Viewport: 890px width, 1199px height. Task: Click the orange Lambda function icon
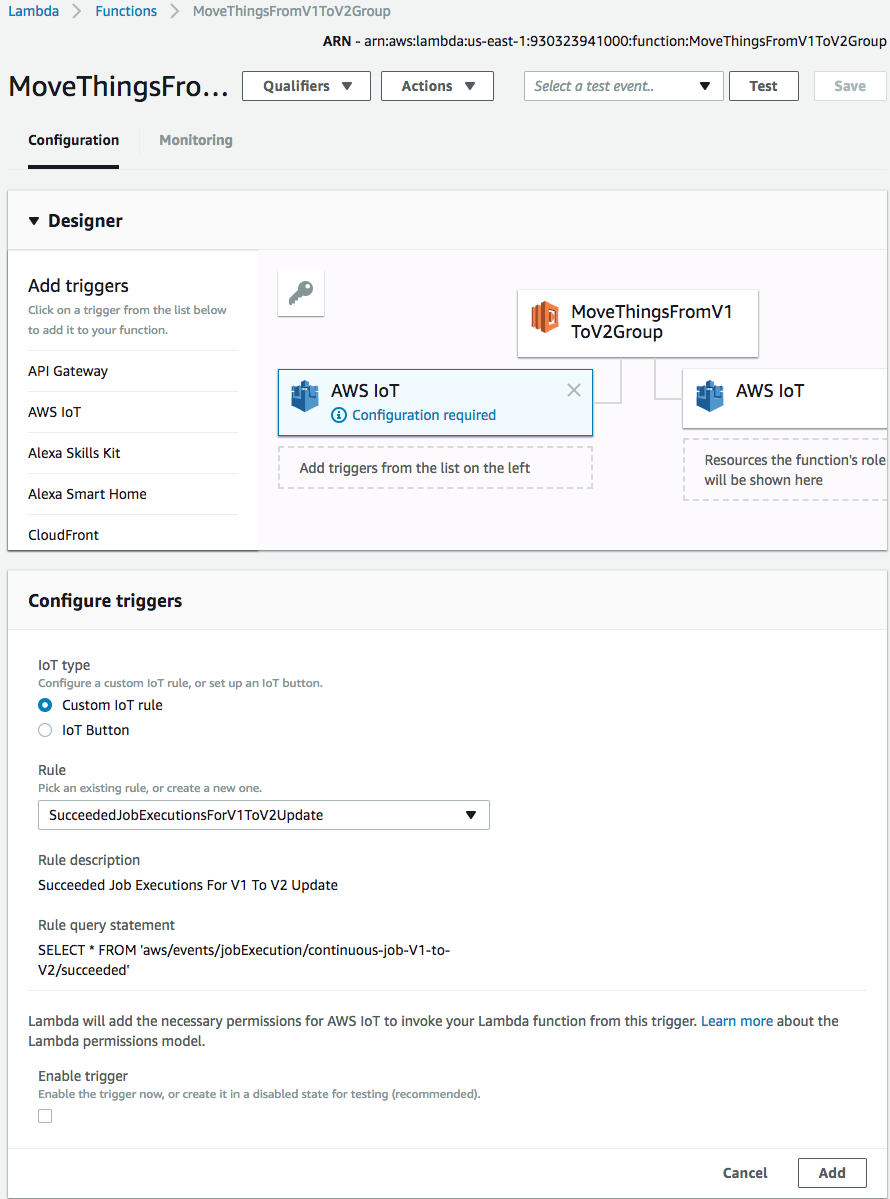[x=545, y=317]
